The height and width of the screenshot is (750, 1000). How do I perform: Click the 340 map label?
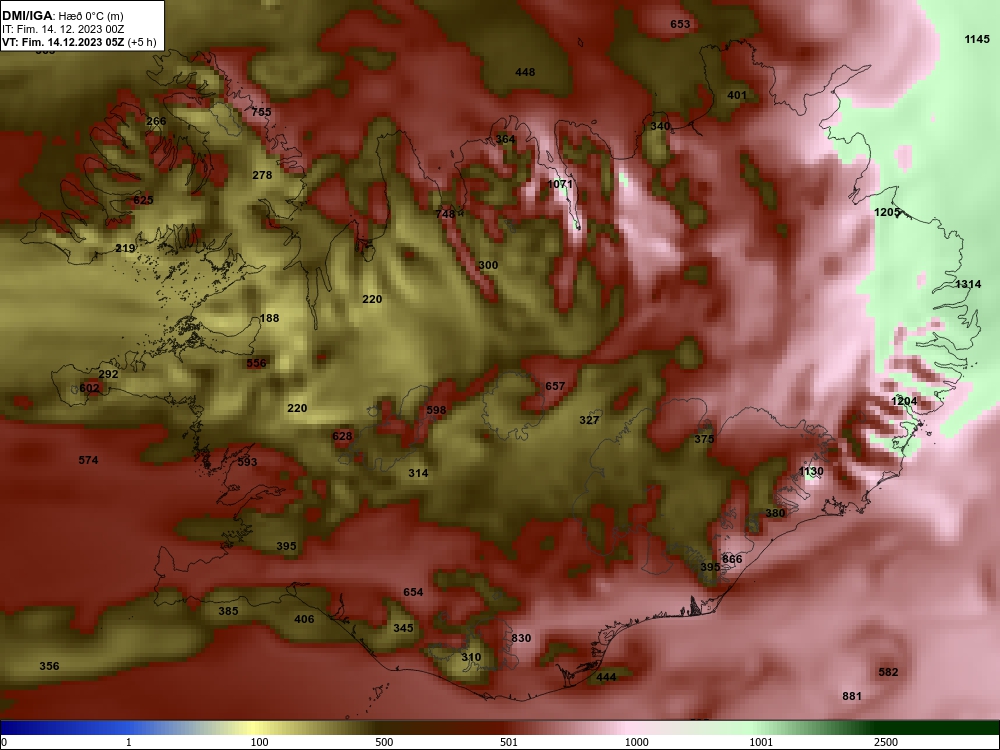coord(660,126)
